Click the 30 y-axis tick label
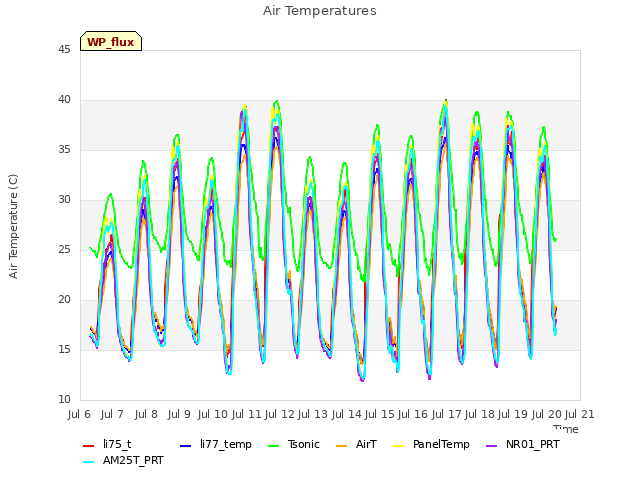 coord(64,200)
